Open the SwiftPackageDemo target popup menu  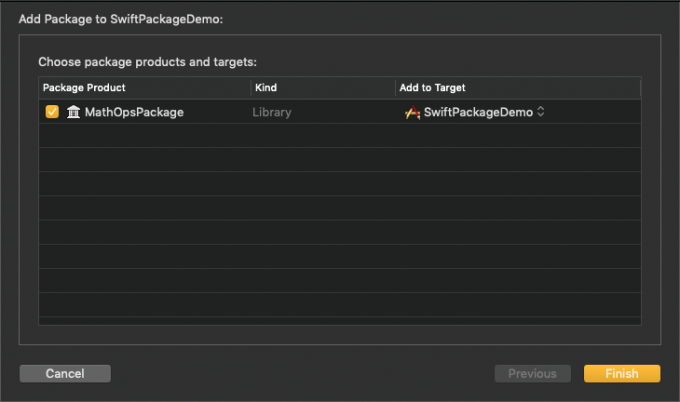pos(477,112)
